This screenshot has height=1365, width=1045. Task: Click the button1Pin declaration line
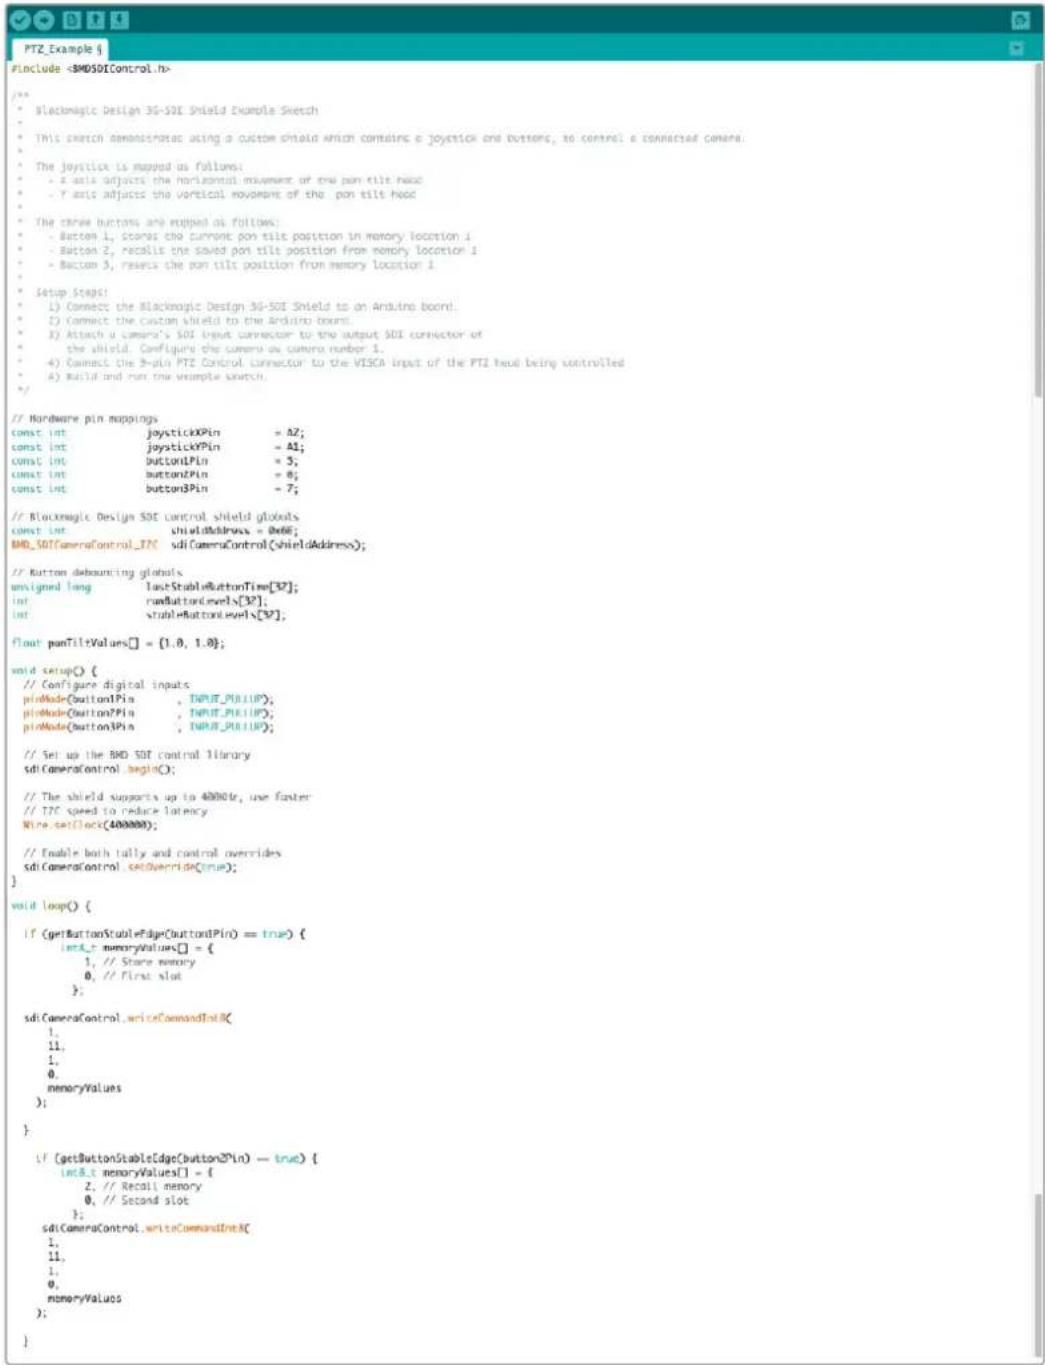(x=155, y=461)
